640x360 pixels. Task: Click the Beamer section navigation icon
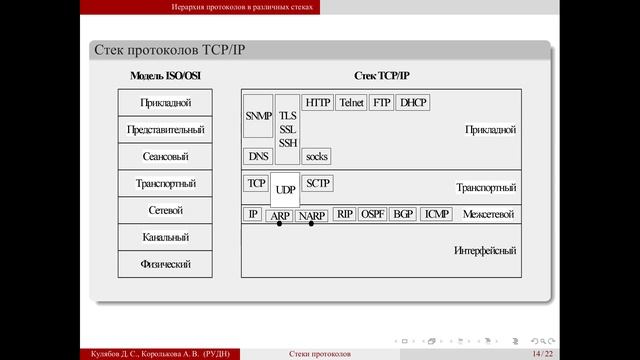pyautogui.click(x=488, y=341)
